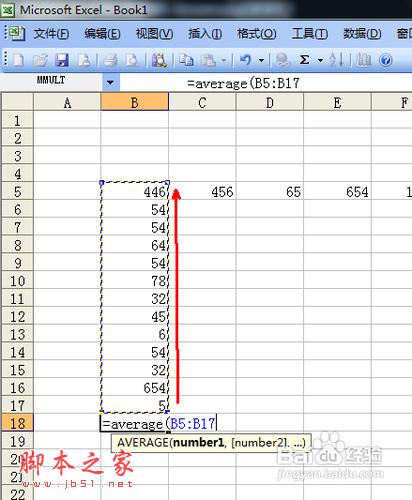Save the workbook with floppy disk icon

pyautogui.click(x=62, y=60)
